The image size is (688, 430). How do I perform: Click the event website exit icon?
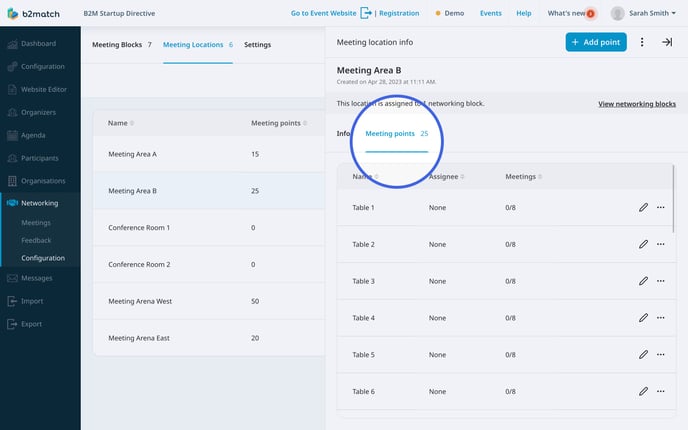(x=366, y=13)
